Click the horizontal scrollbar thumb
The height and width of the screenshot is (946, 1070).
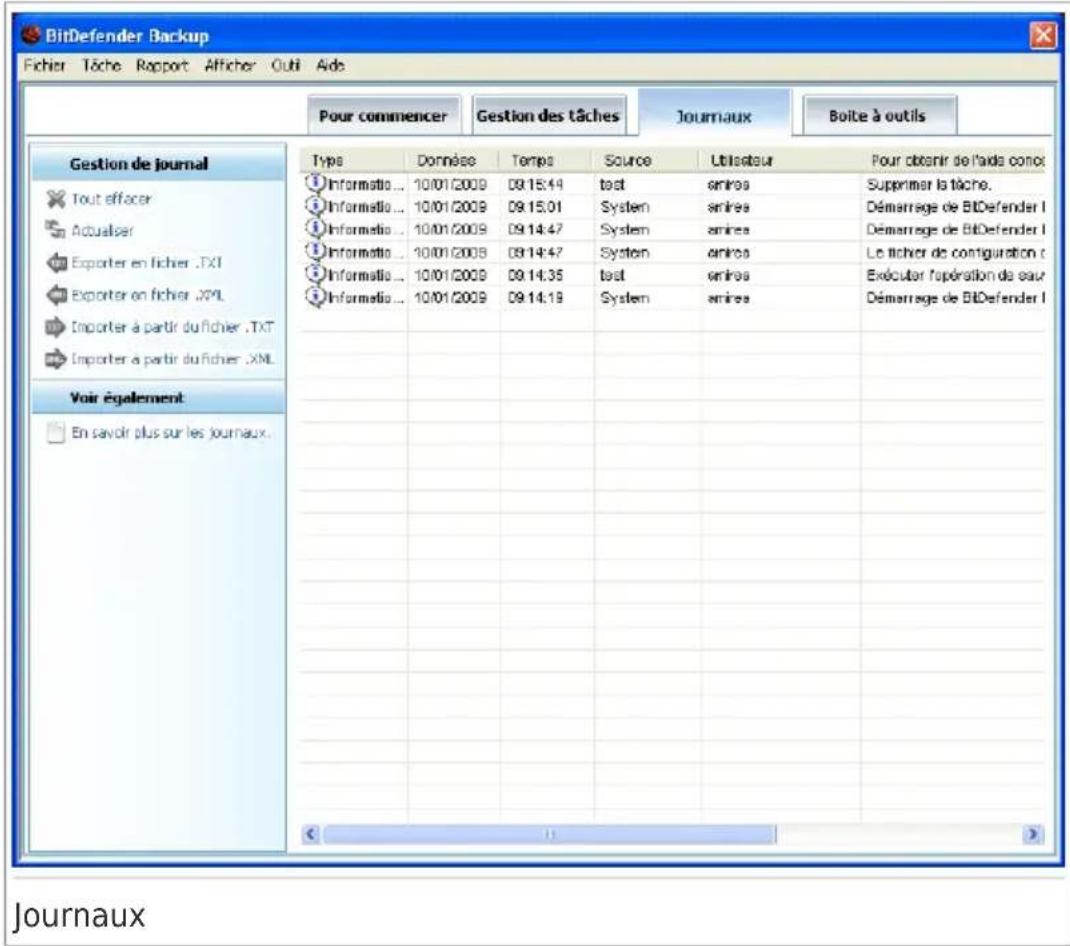point(549,834)
